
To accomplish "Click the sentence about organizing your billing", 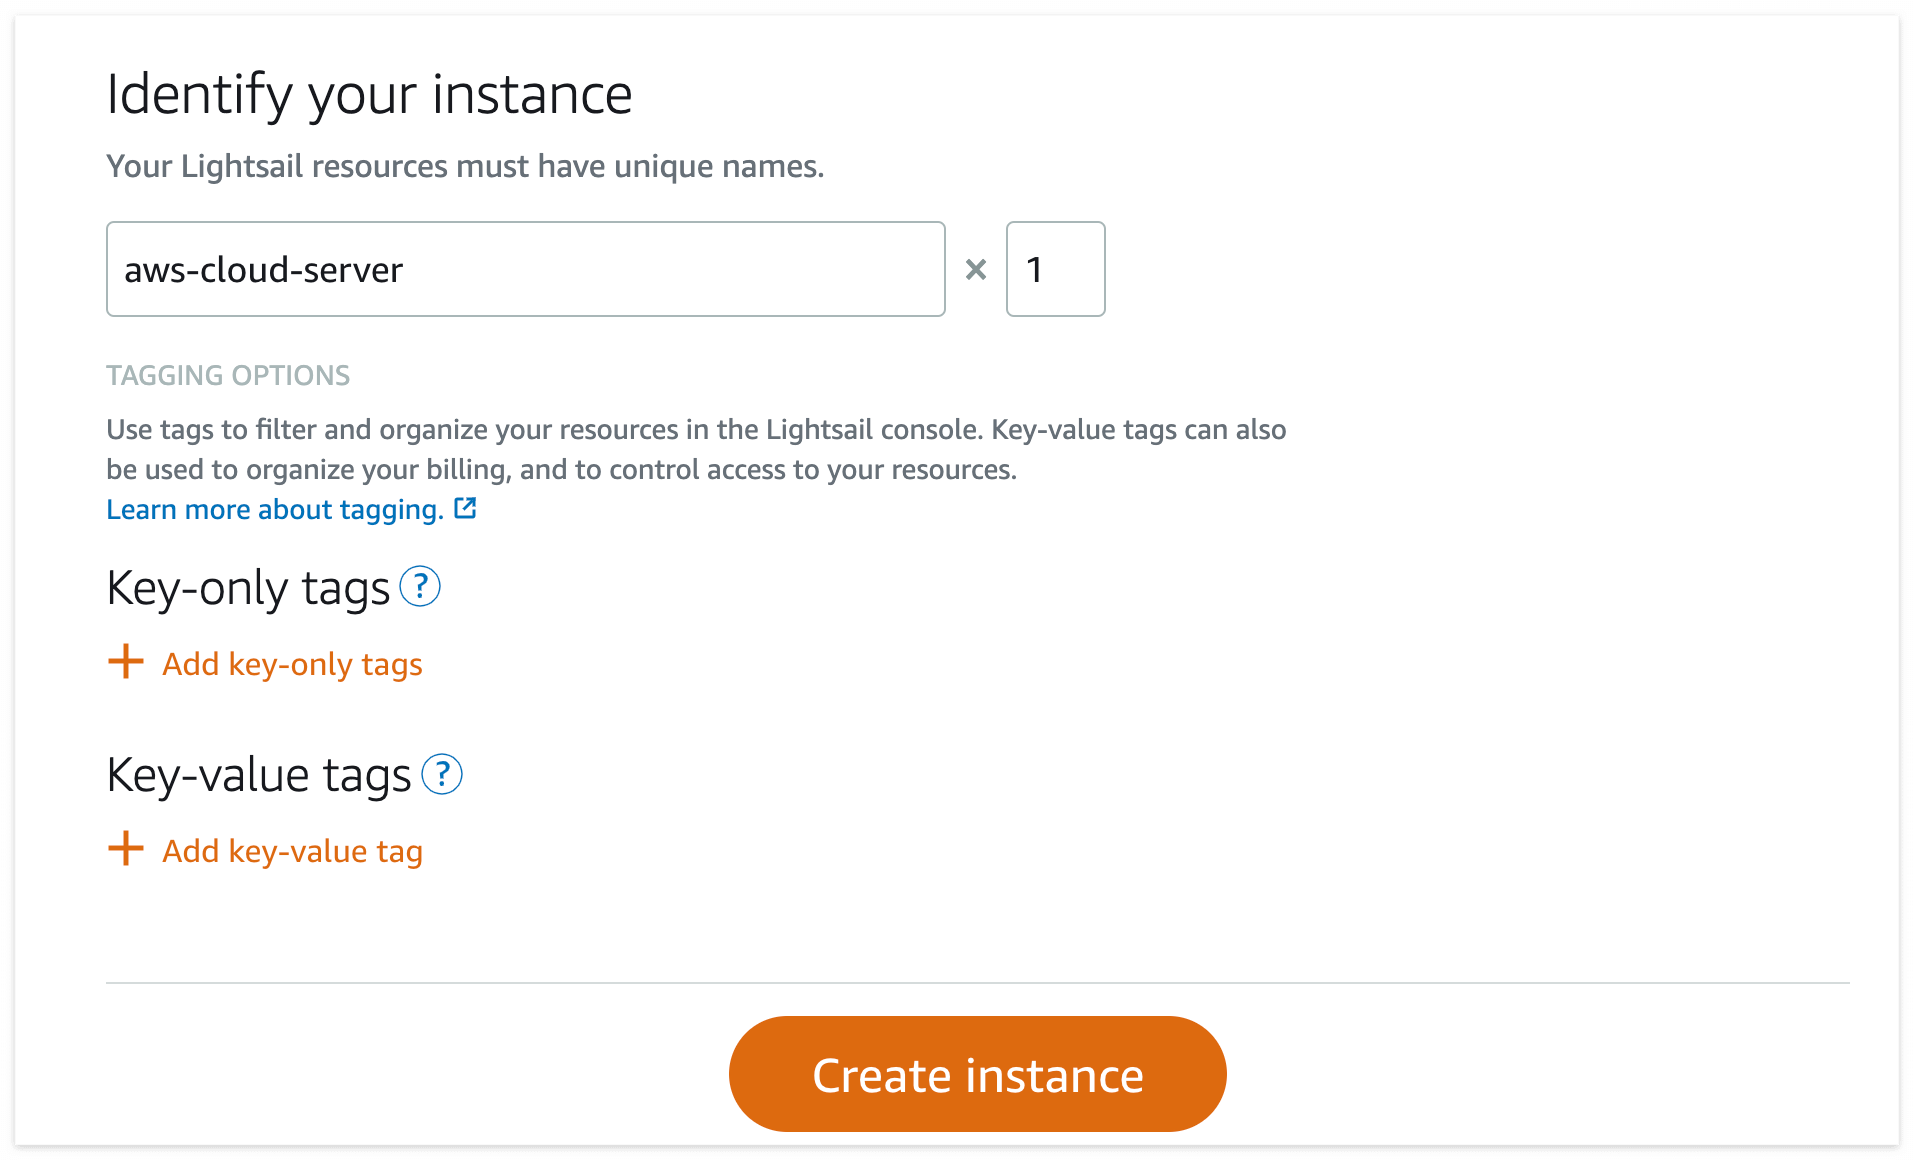I will pos(561,470).
